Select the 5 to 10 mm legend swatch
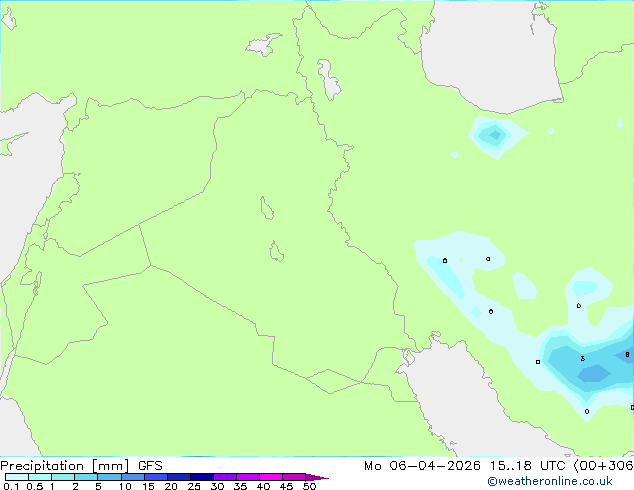The height and width of the screenshot is (490, 634). click(109, 477)
